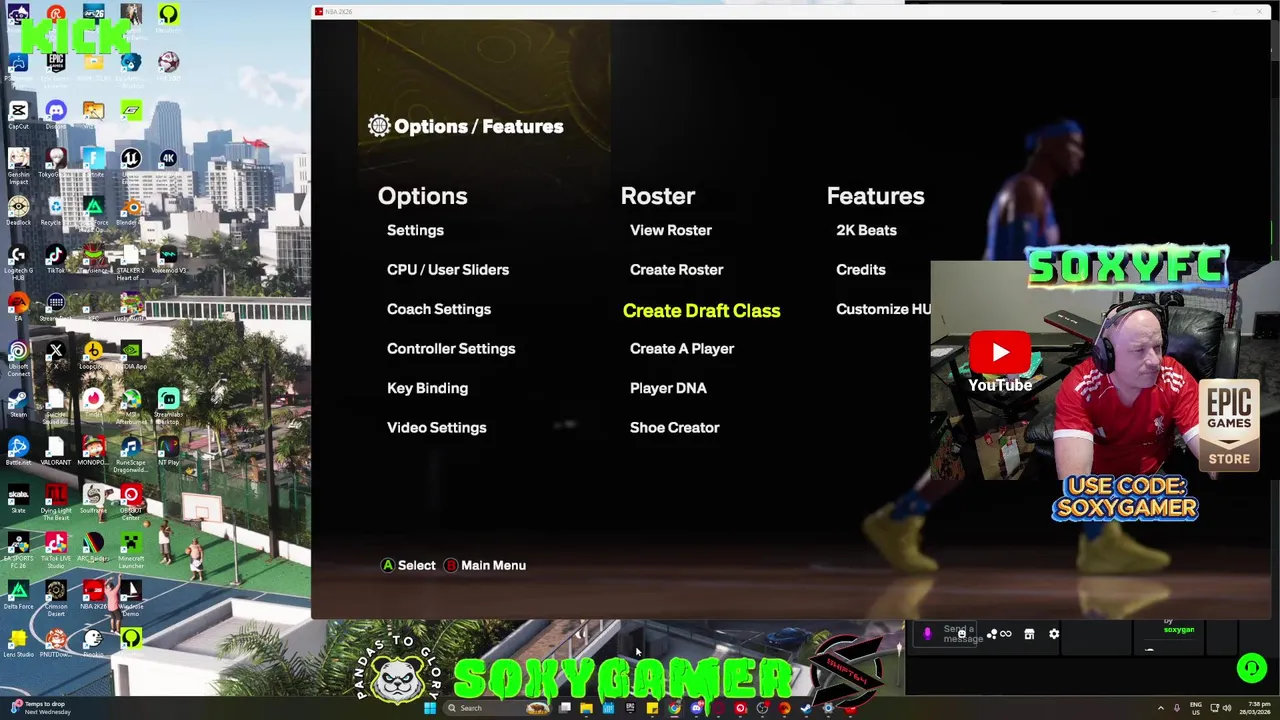Open the NBA 2K26 desktop shortcut
This screenshot has height=720, width=1280.
93,595
